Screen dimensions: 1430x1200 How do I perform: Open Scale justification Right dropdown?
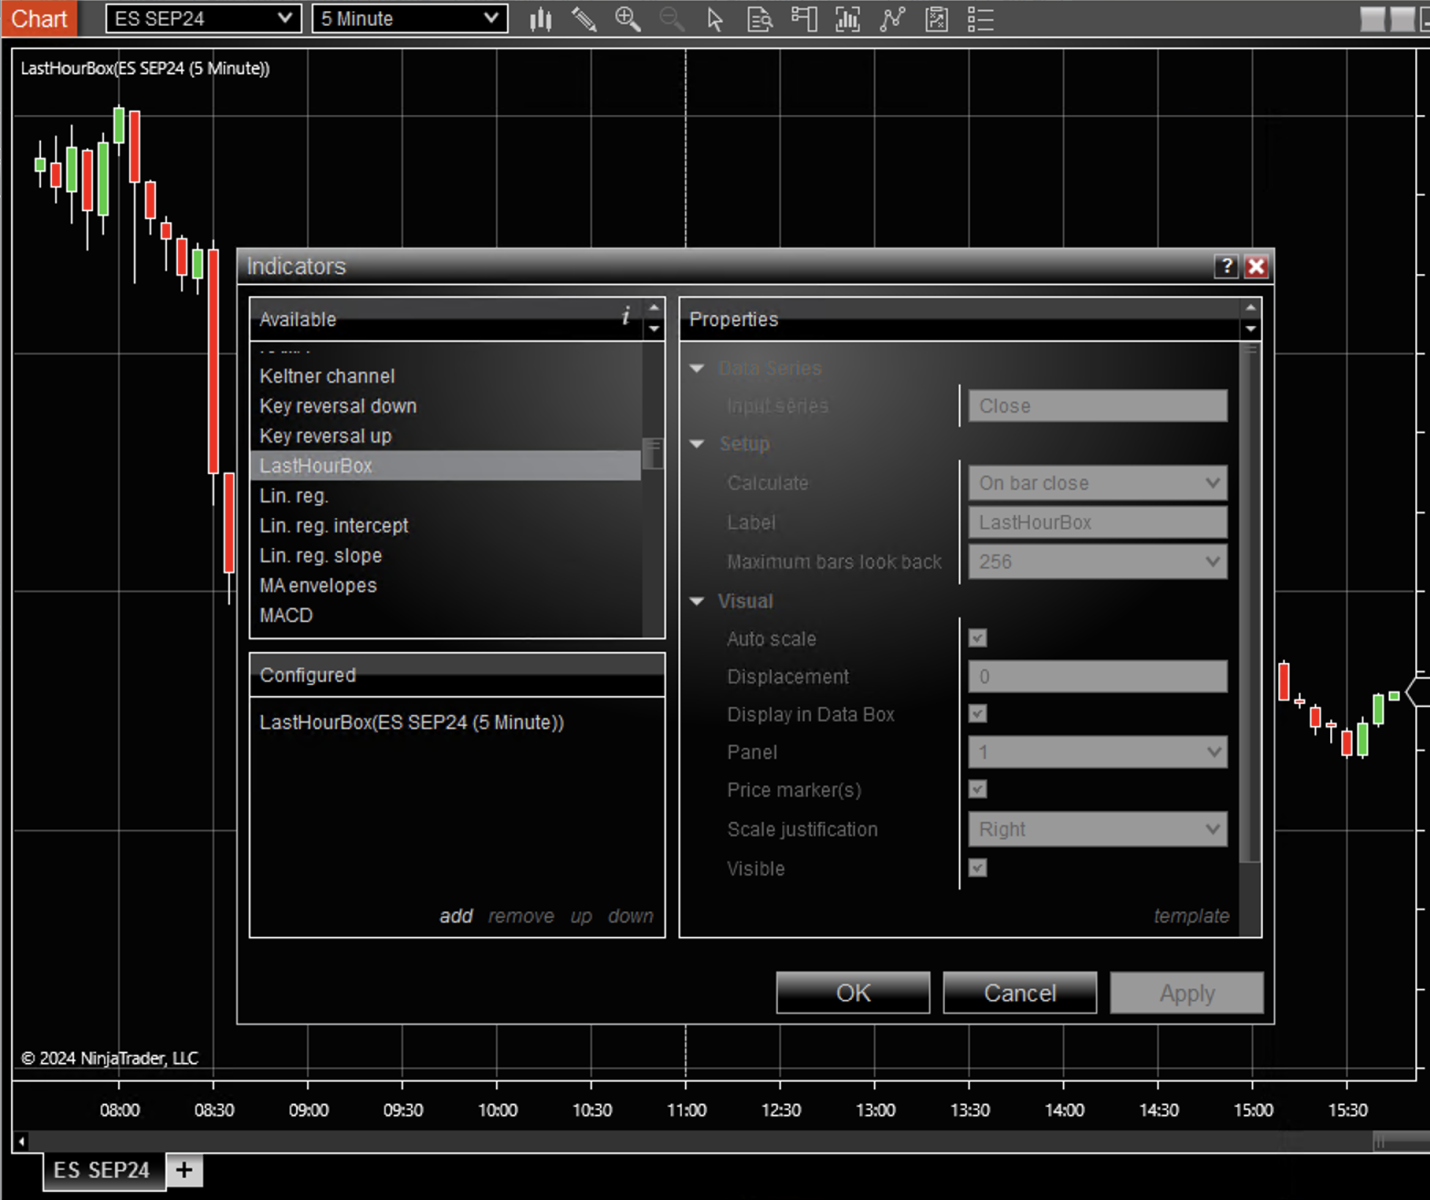click(1097, 829)
